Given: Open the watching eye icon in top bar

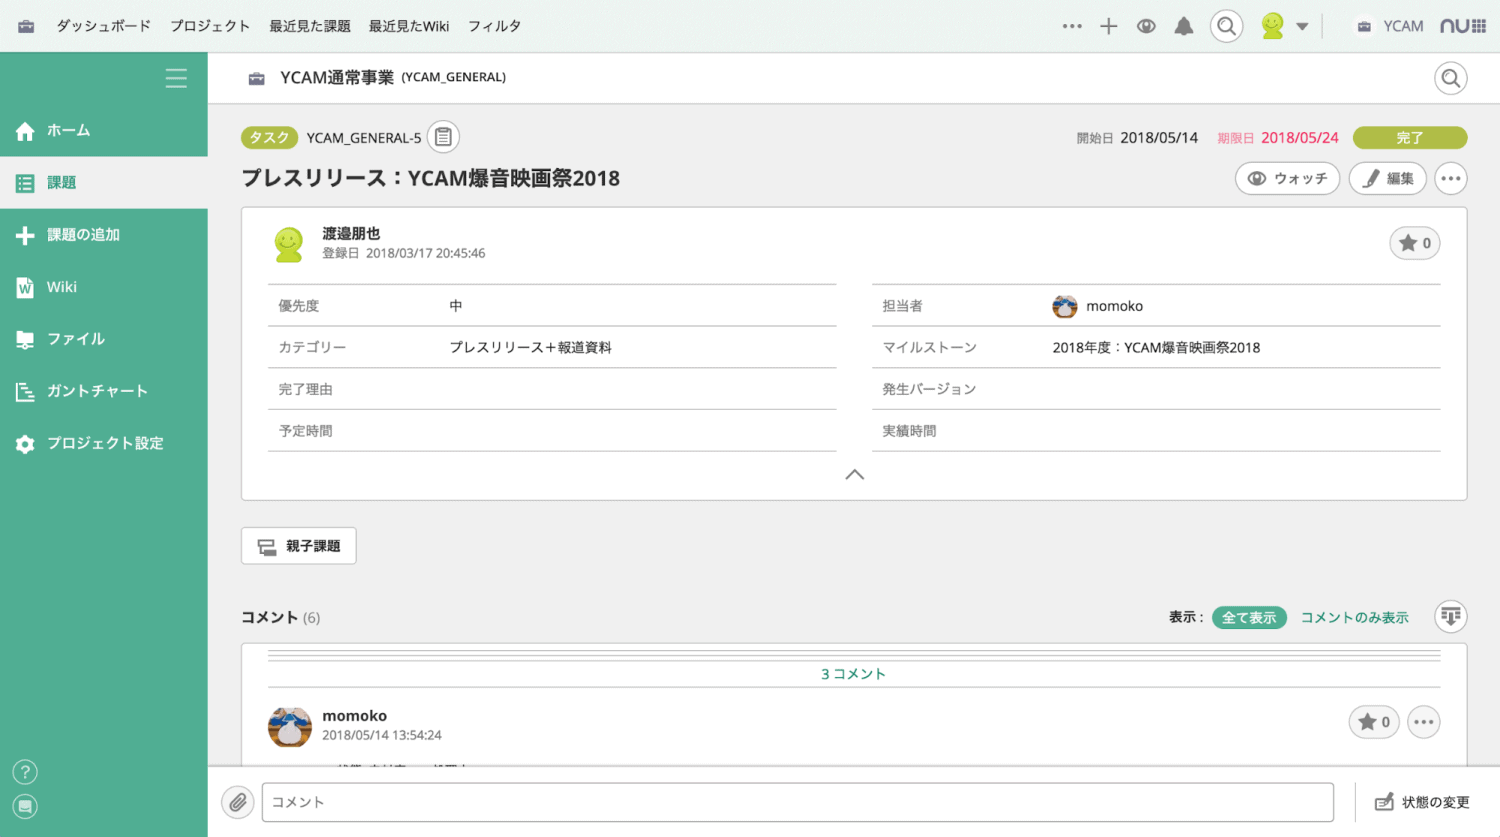Looking at the screenshot, I should coord(1146,26).
